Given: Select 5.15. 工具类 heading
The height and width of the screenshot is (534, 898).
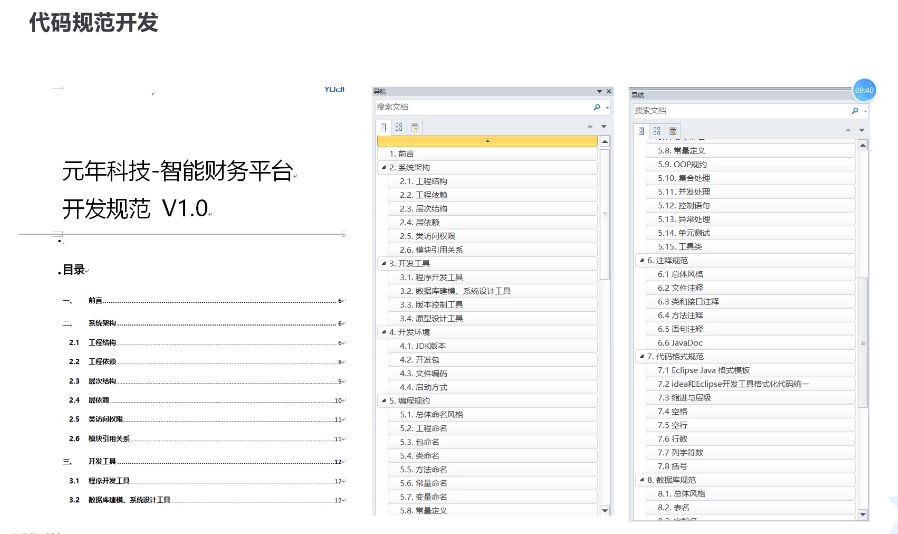Looking at the screenshot, I should 751,247.
